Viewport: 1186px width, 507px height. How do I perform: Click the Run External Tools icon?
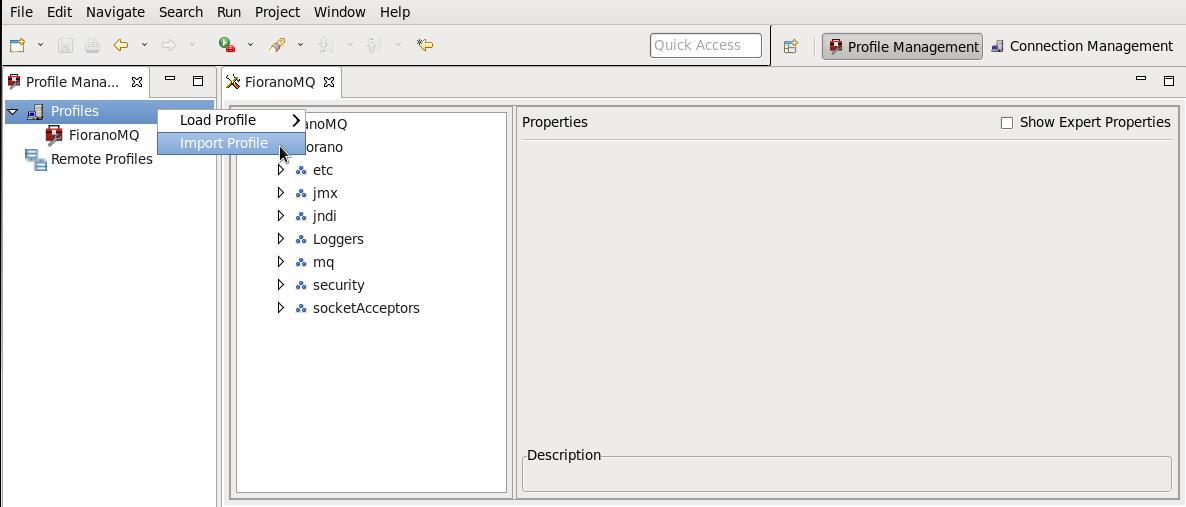pyautogui.click(x=227, y=45)
